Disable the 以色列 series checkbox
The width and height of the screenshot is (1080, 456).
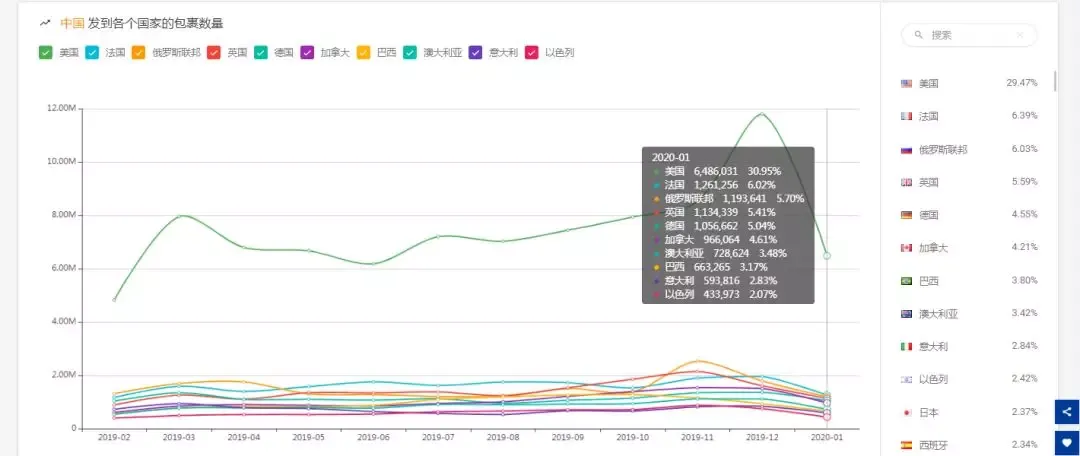tap(532, 52)
